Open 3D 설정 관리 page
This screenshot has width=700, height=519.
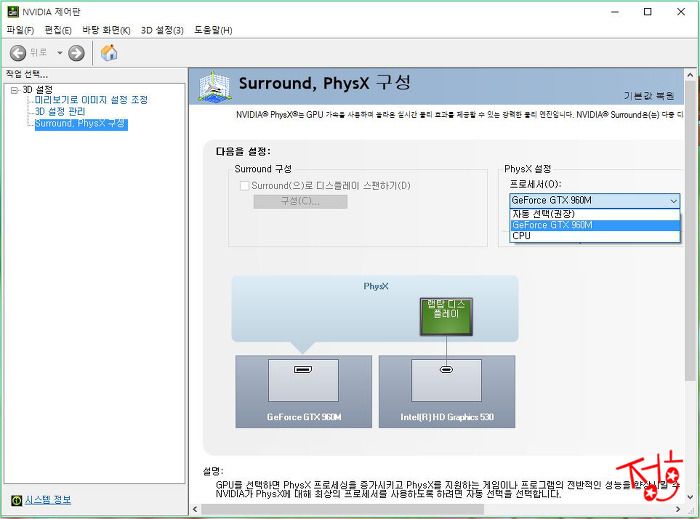[x=60, y=112]
